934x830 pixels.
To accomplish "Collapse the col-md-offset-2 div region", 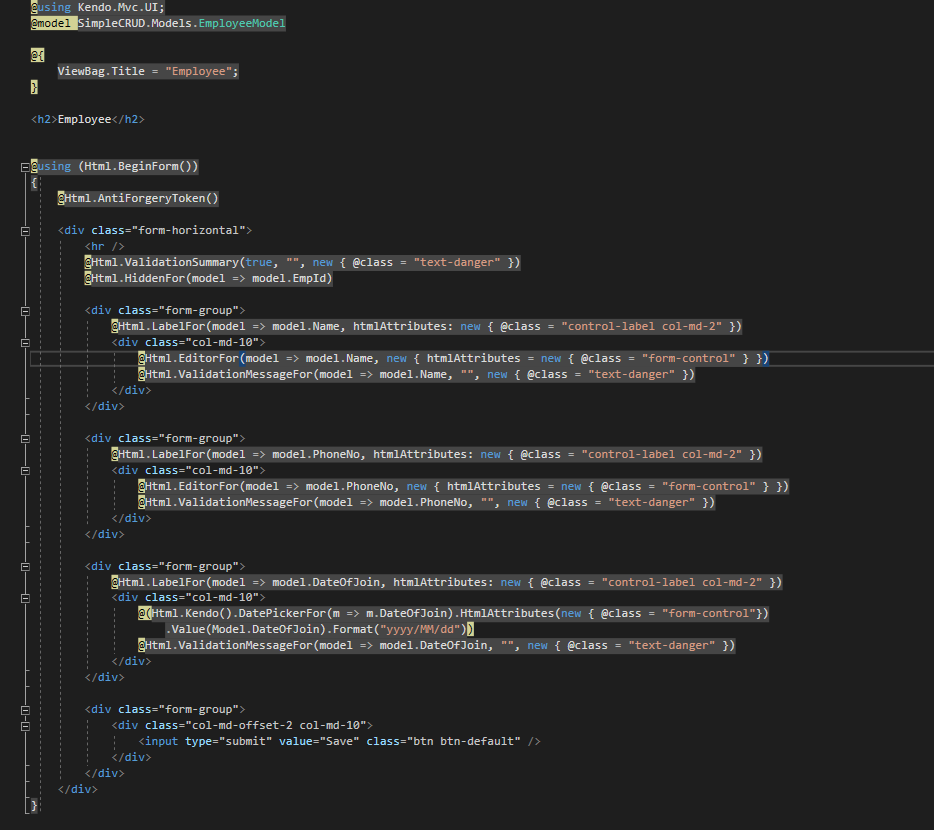I will coord(24,726).
